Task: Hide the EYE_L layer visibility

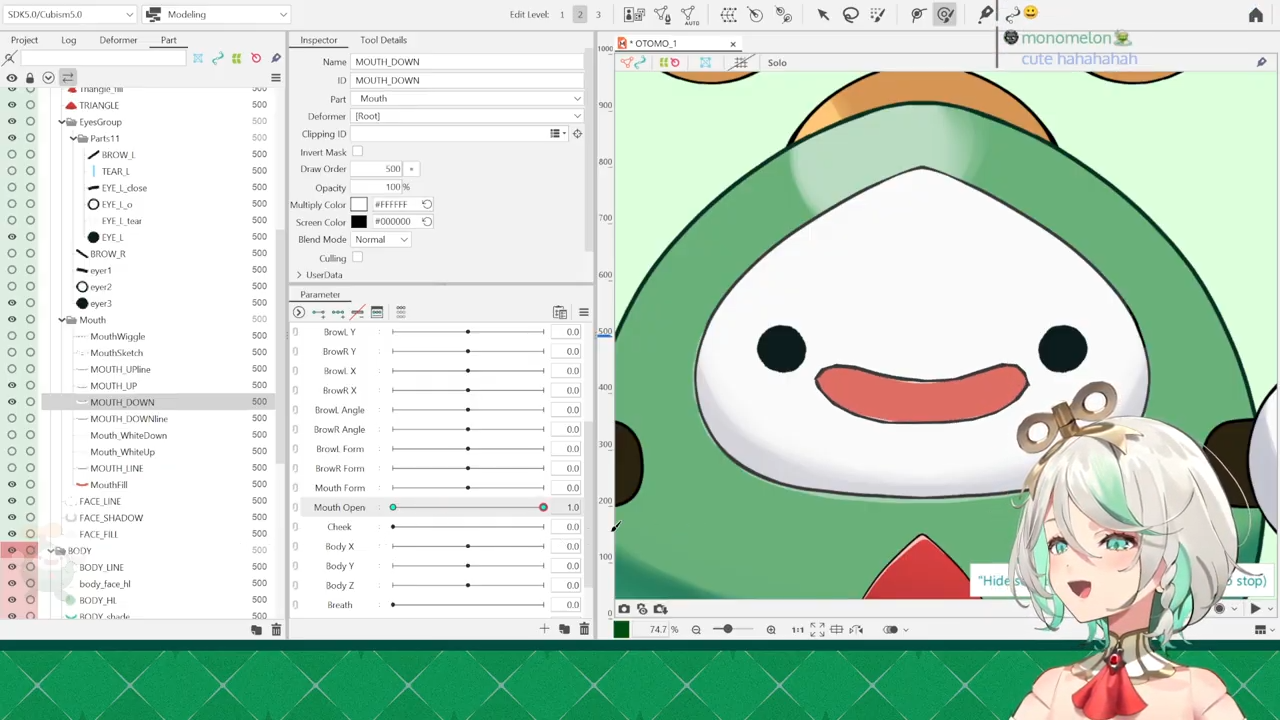Action: pyautogui.click(x=12, y=237)
